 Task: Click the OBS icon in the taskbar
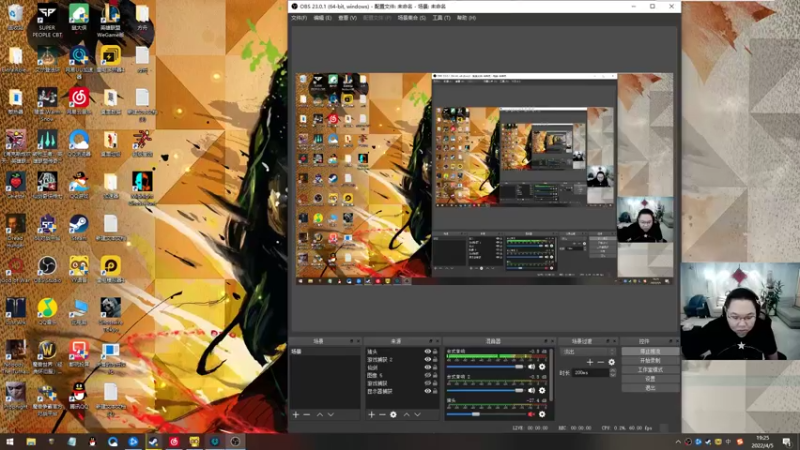click(x=235, y=441)
